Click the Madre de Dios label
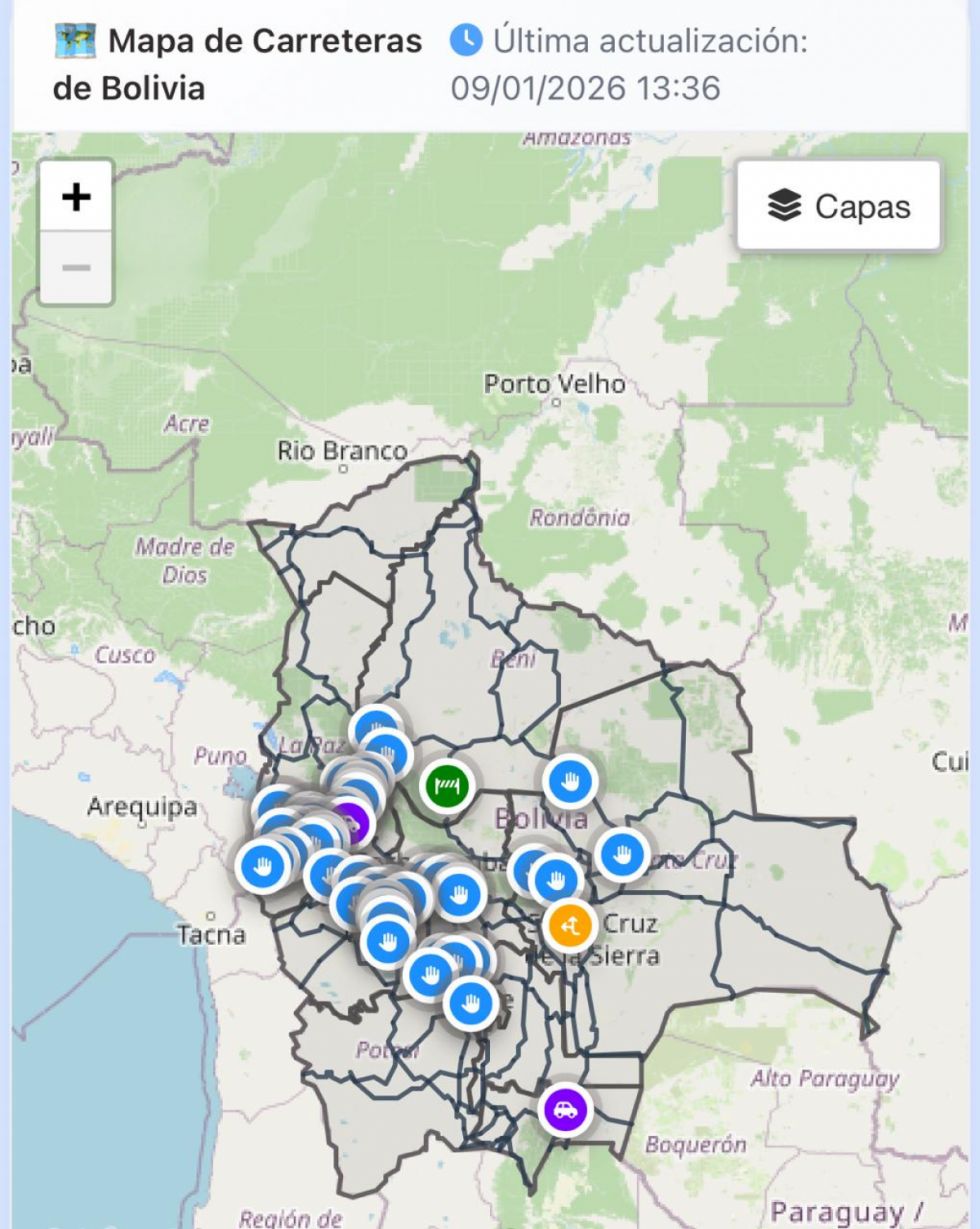This screenshot has height=1229, width=980. tap(185, 561)
